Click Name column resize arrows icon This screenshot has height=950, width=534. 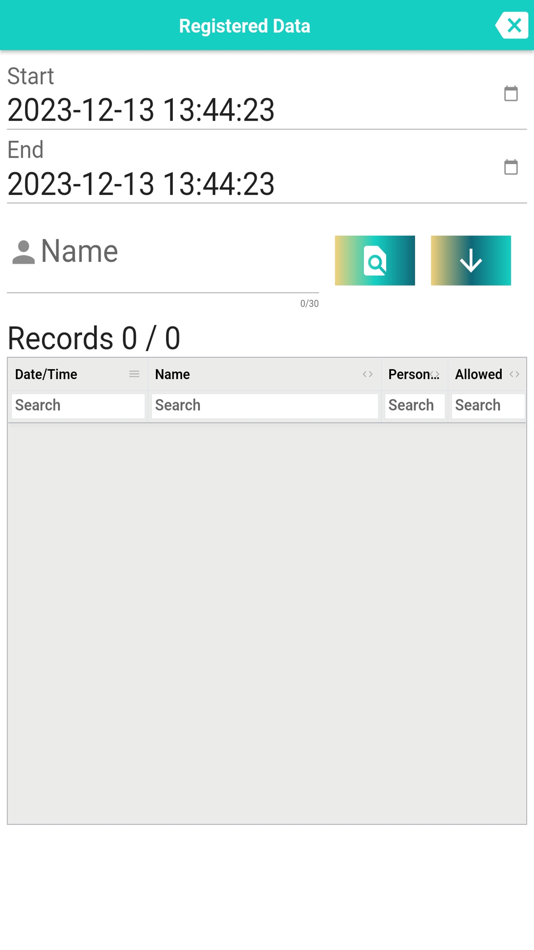(x=367, y=374)
